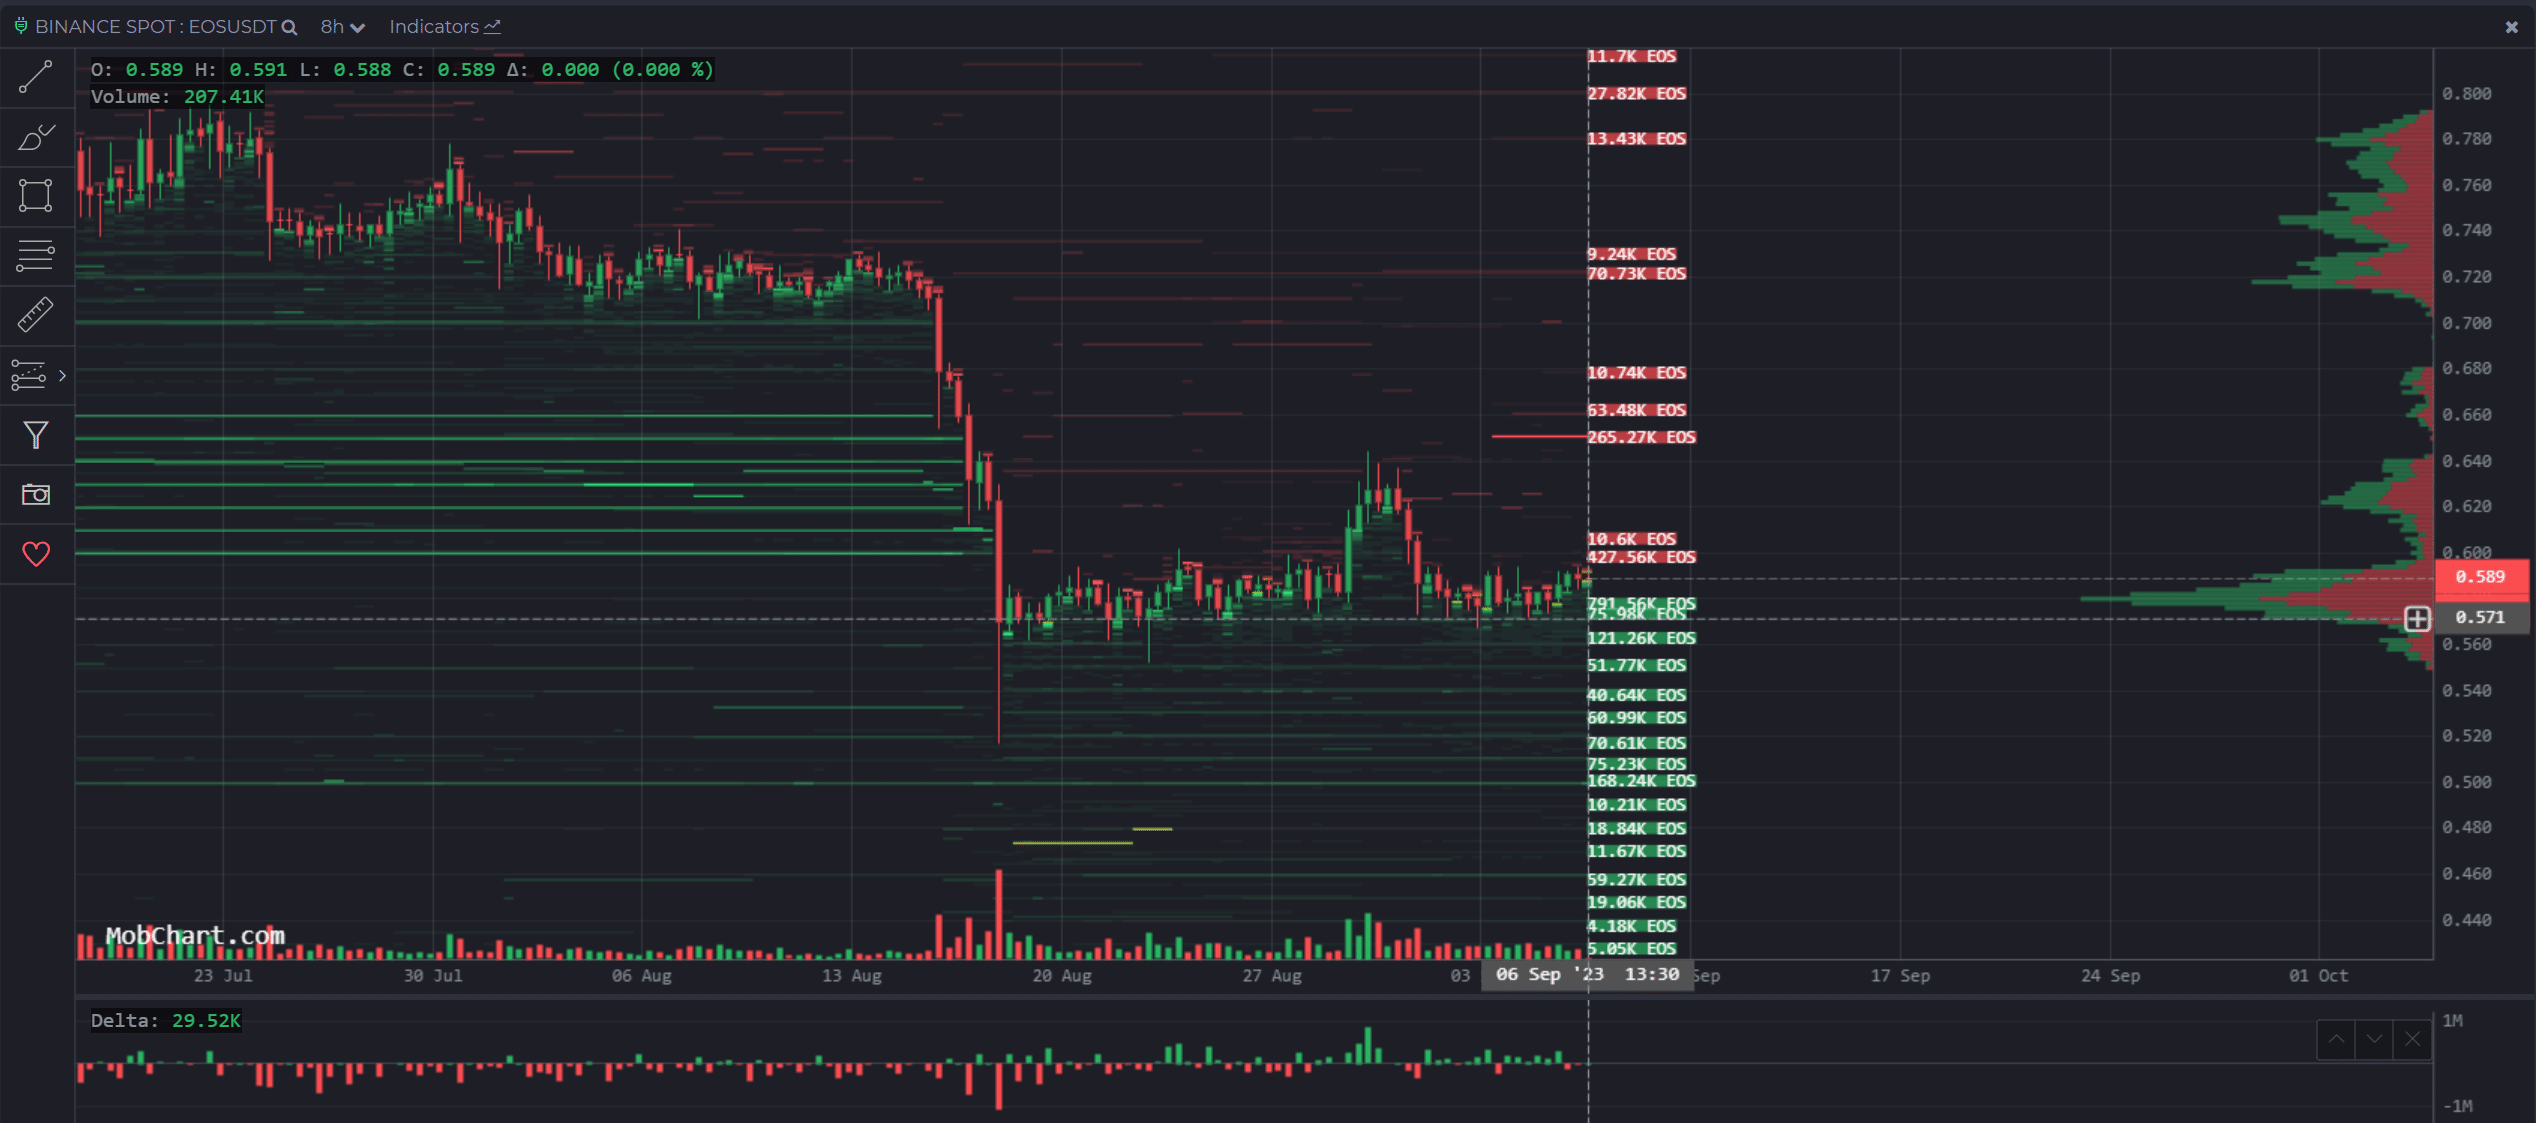Image resolution: width=2536 pixels, height=1123 pixels.
Task: Open the filter funnel tool
Action: pos(36,435)
